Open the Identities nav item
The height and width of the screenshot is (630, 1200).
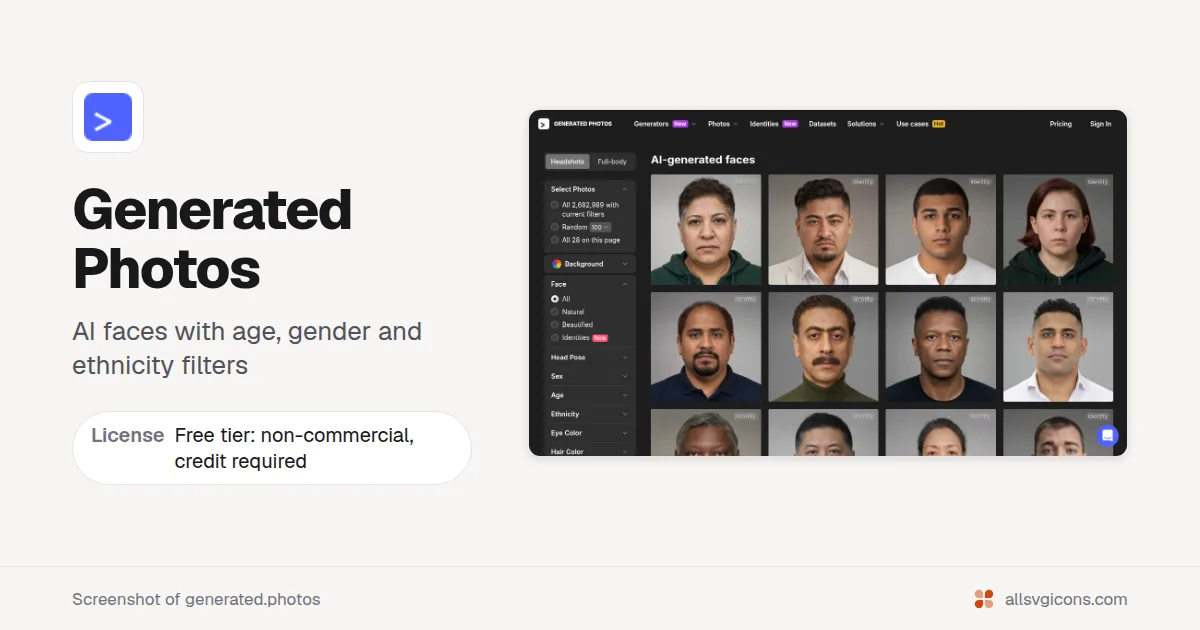tap(773, 124)
